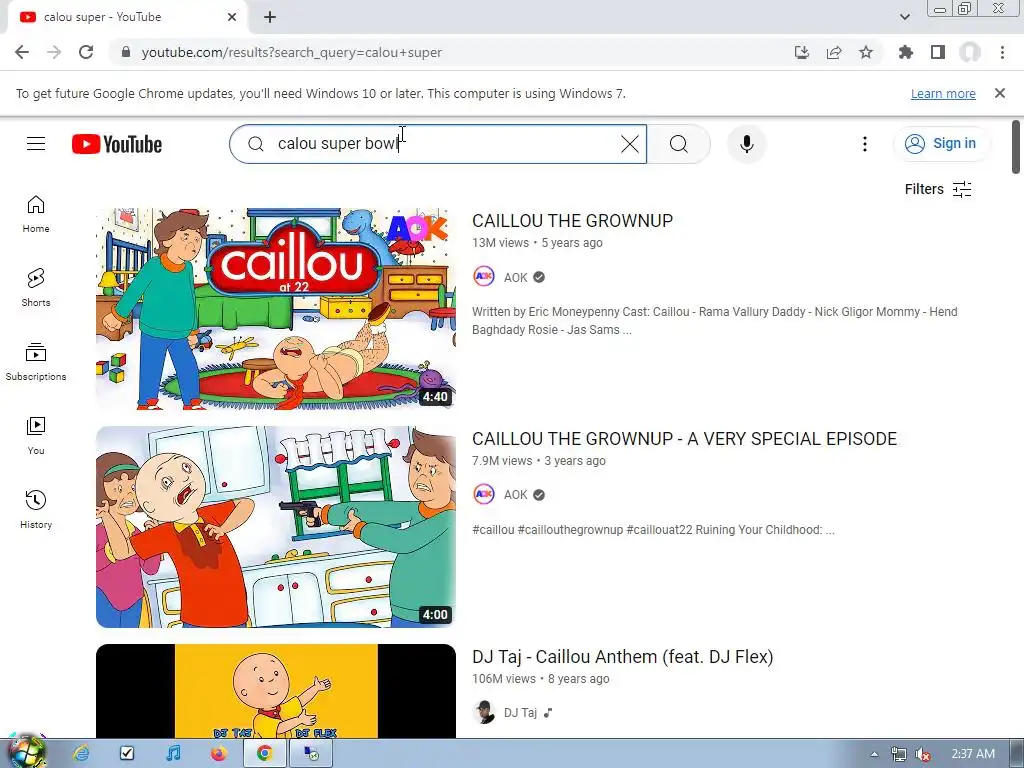Screen dimensions: 1024x768
Task: Click AOK avatar under second video
Action: (x=484, y=494)
